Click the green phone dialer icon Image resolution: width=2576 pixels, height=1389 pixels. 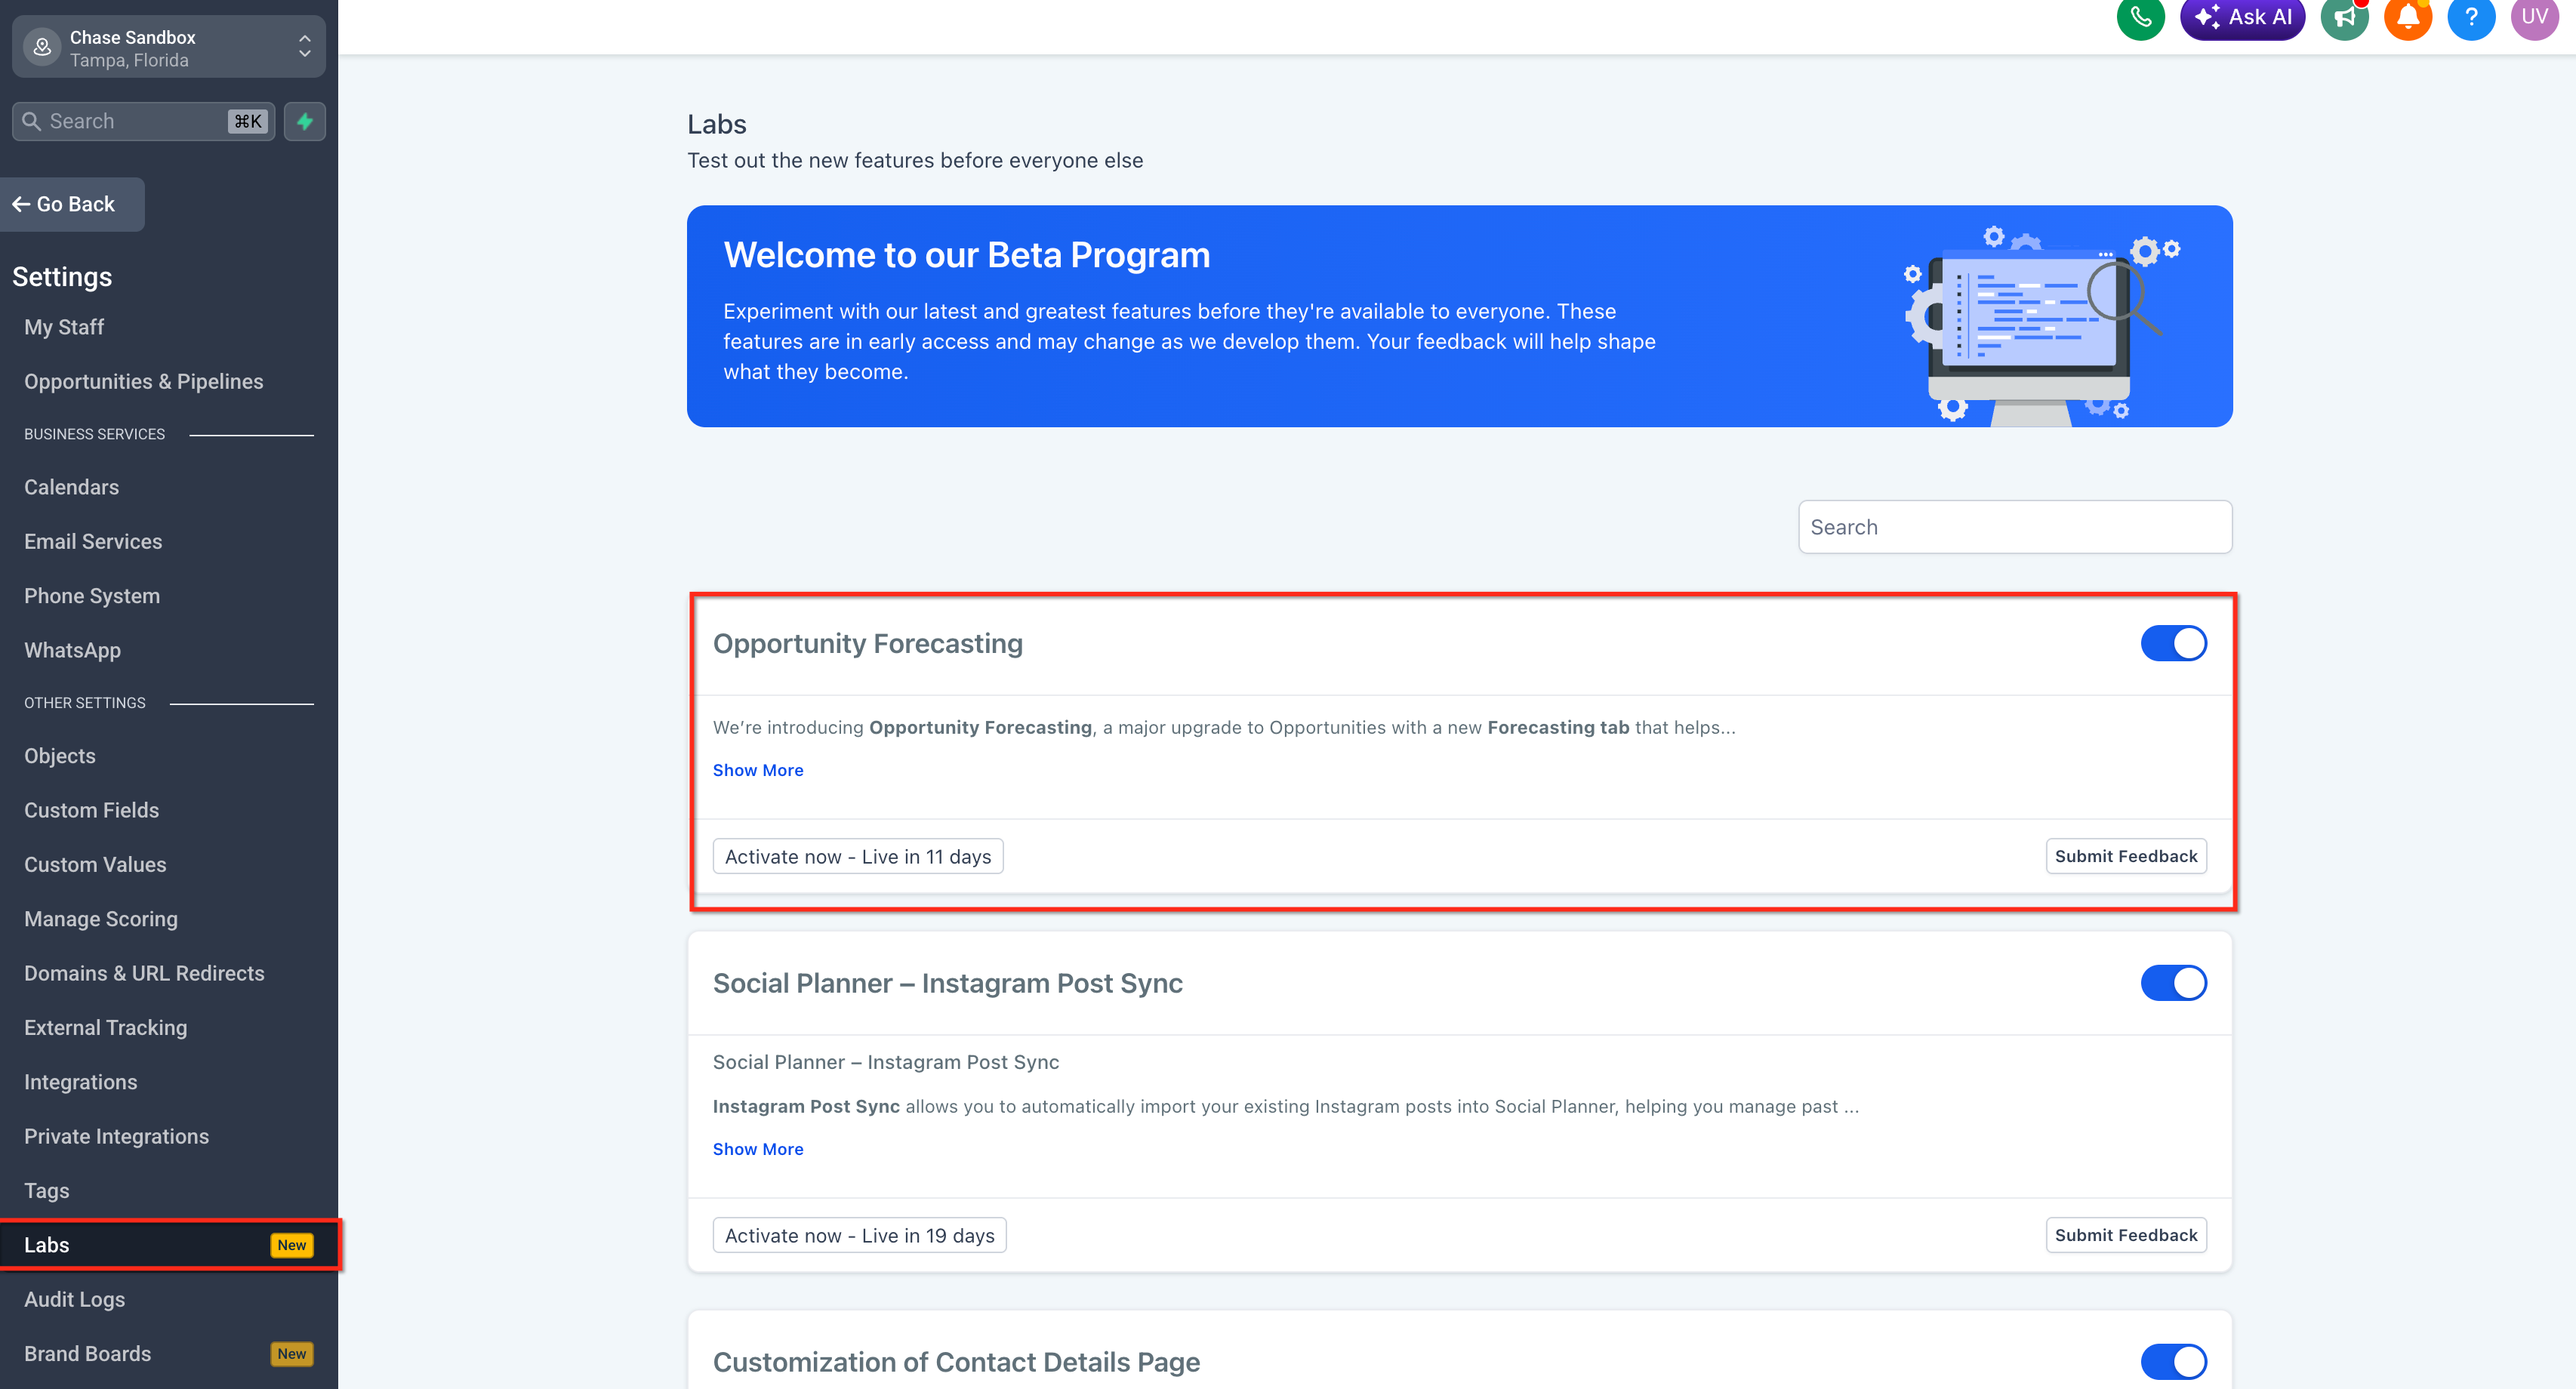pyautogui.click(x=2140, y=17)
